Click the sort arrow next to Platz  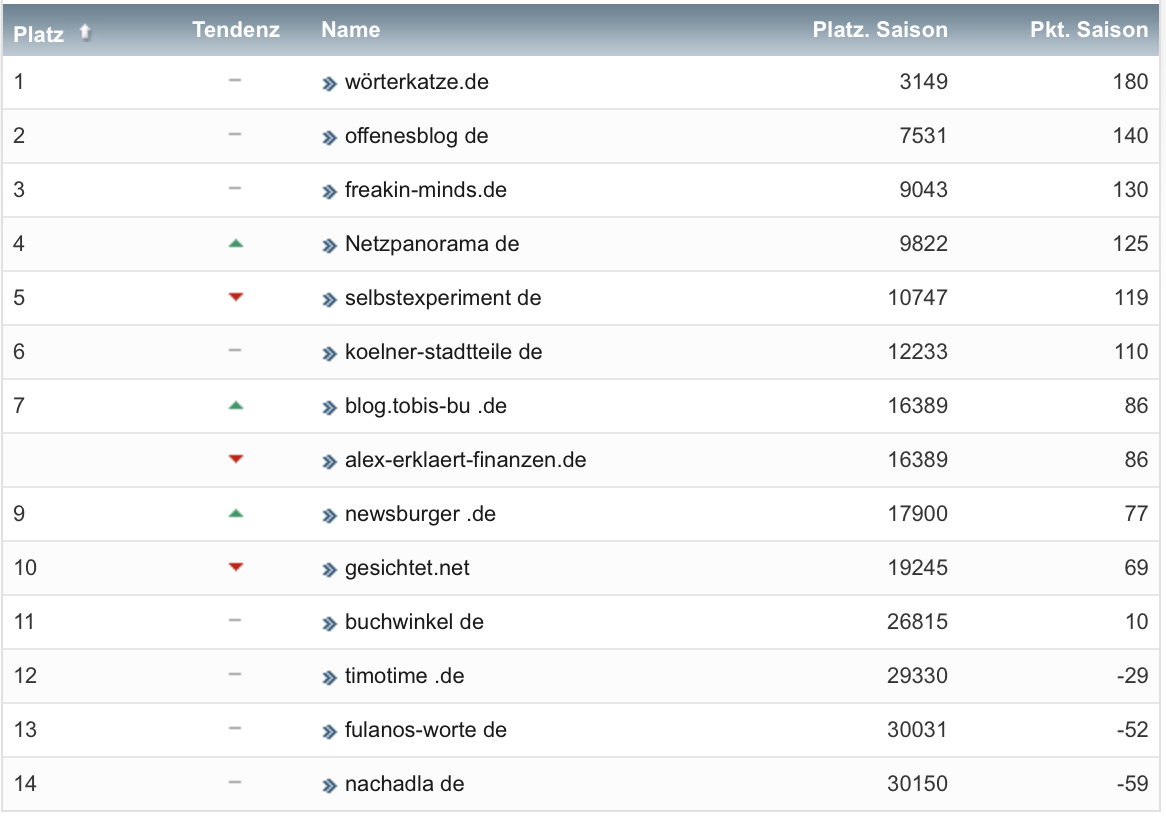coord(86,32)
